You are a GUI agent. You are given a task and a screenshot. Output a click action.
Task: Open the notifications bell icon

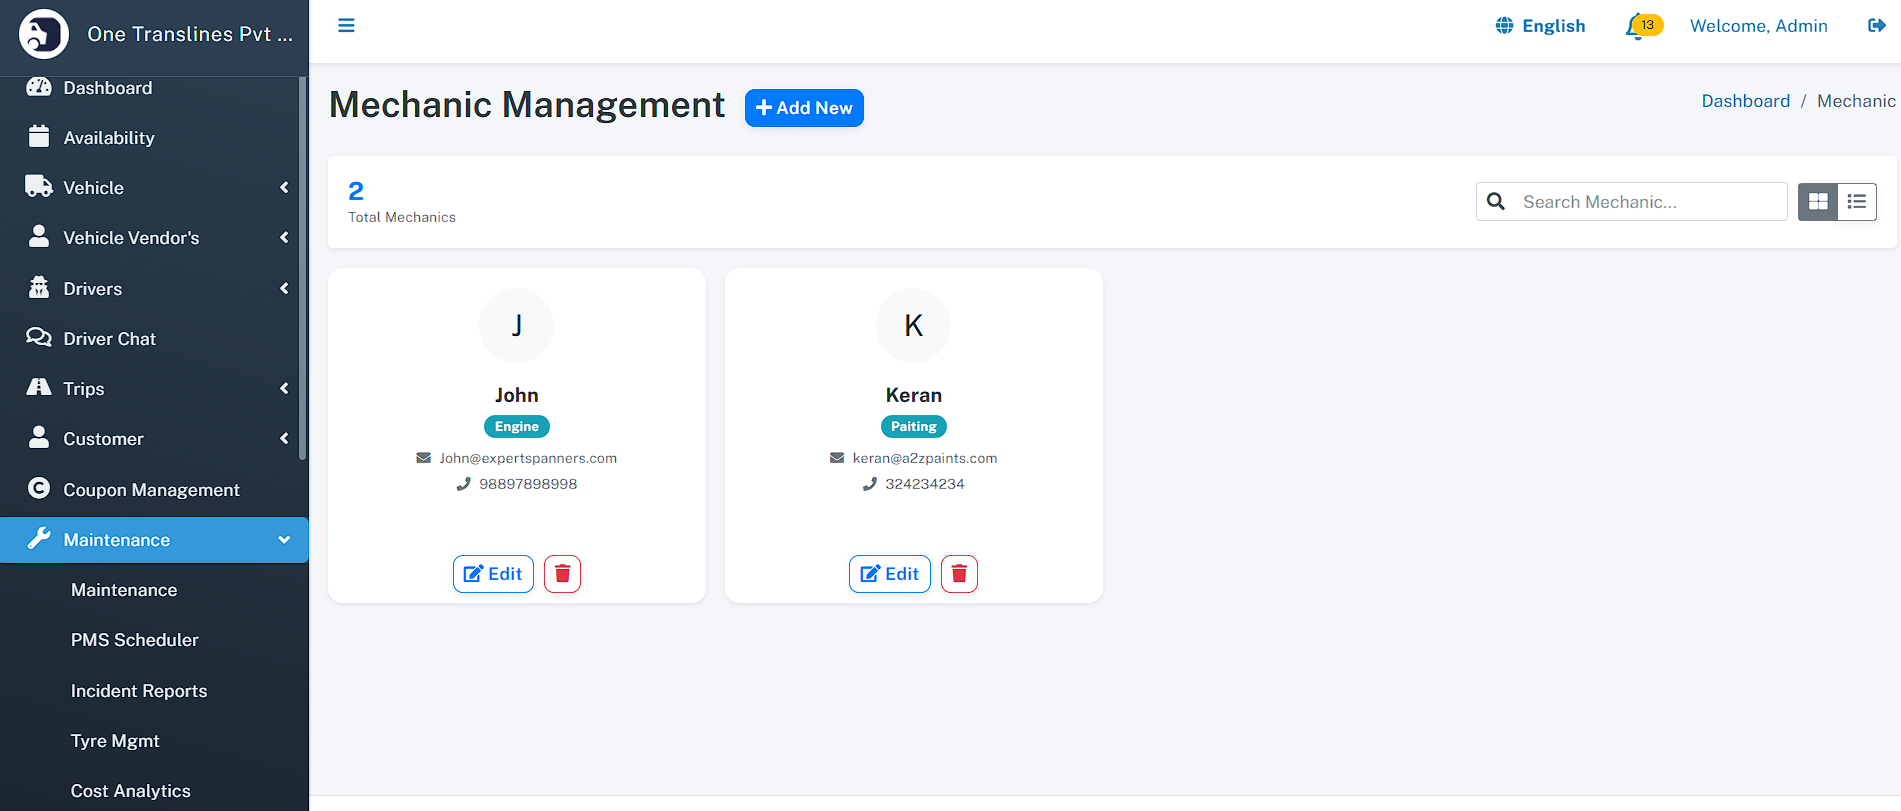coord(1635,27)
